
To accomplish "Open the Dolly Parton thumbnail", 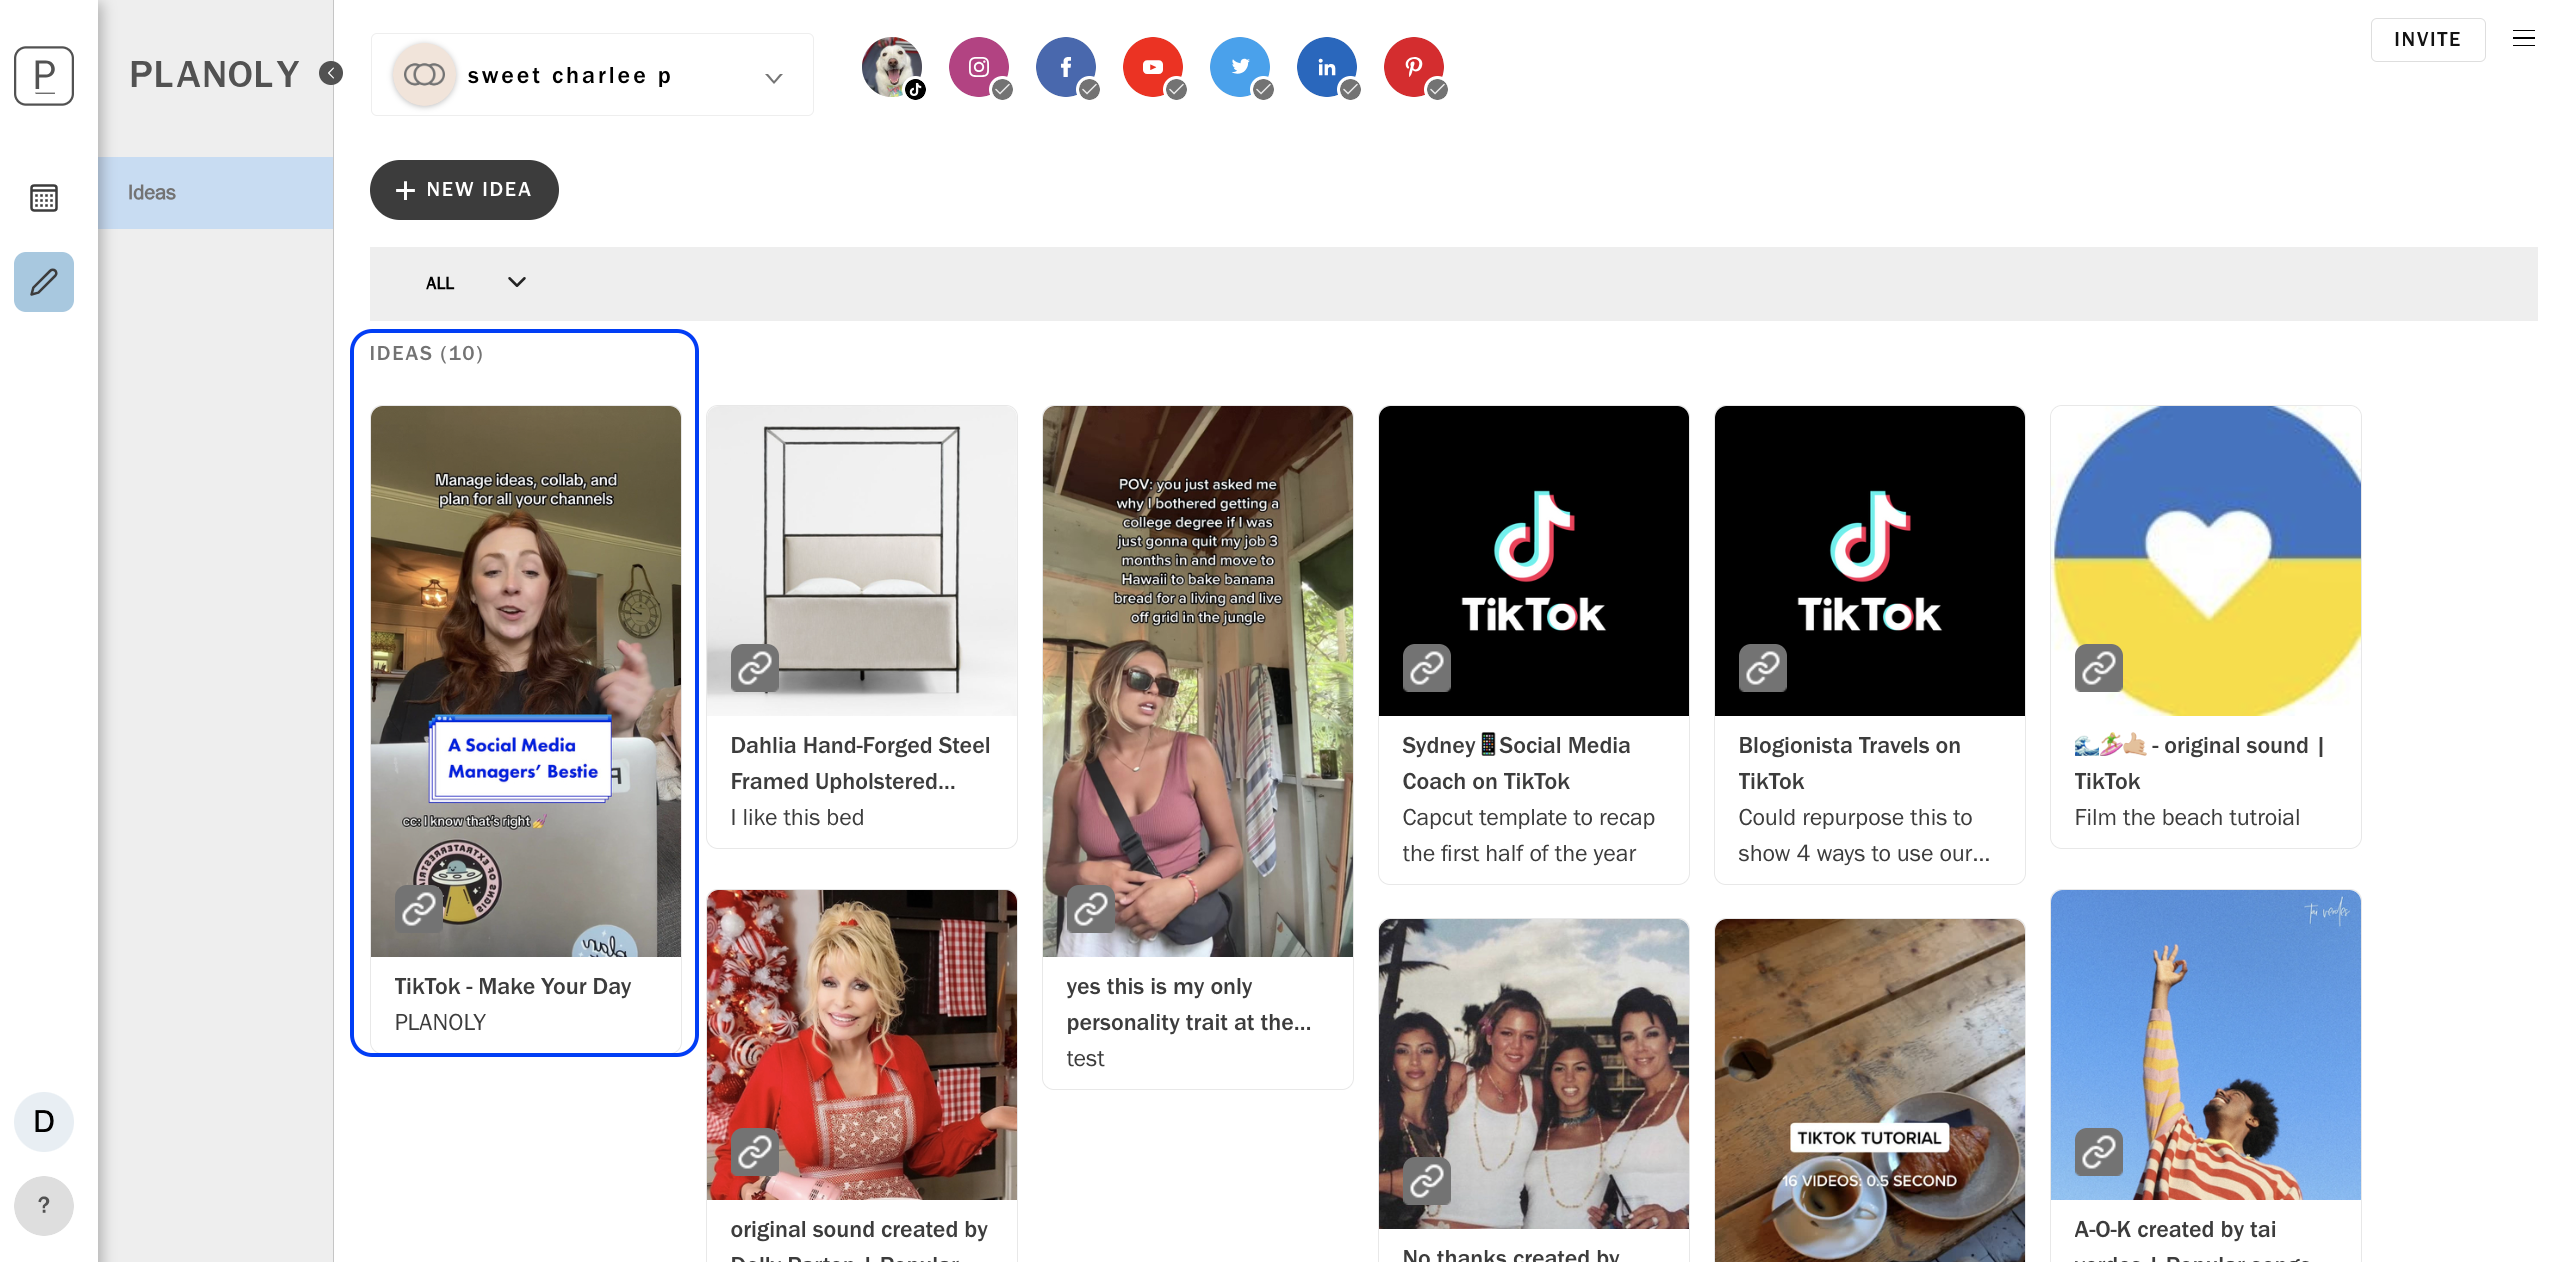I will (862, 1045).
